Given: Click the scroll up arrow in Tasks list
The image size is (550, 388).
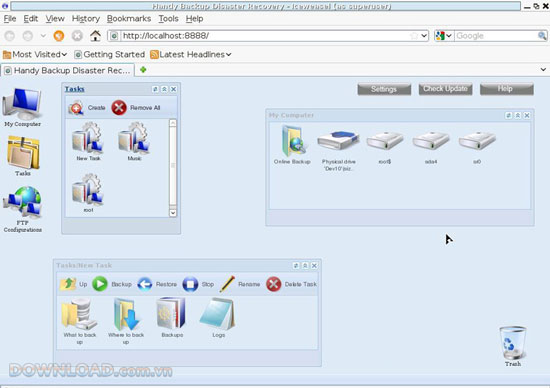Looking at the screenshot, I should click(173, 123).
